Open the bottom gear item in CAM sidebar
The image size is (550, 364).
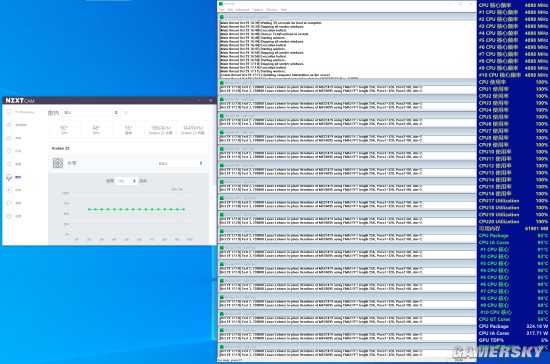(x=9, y=216)
